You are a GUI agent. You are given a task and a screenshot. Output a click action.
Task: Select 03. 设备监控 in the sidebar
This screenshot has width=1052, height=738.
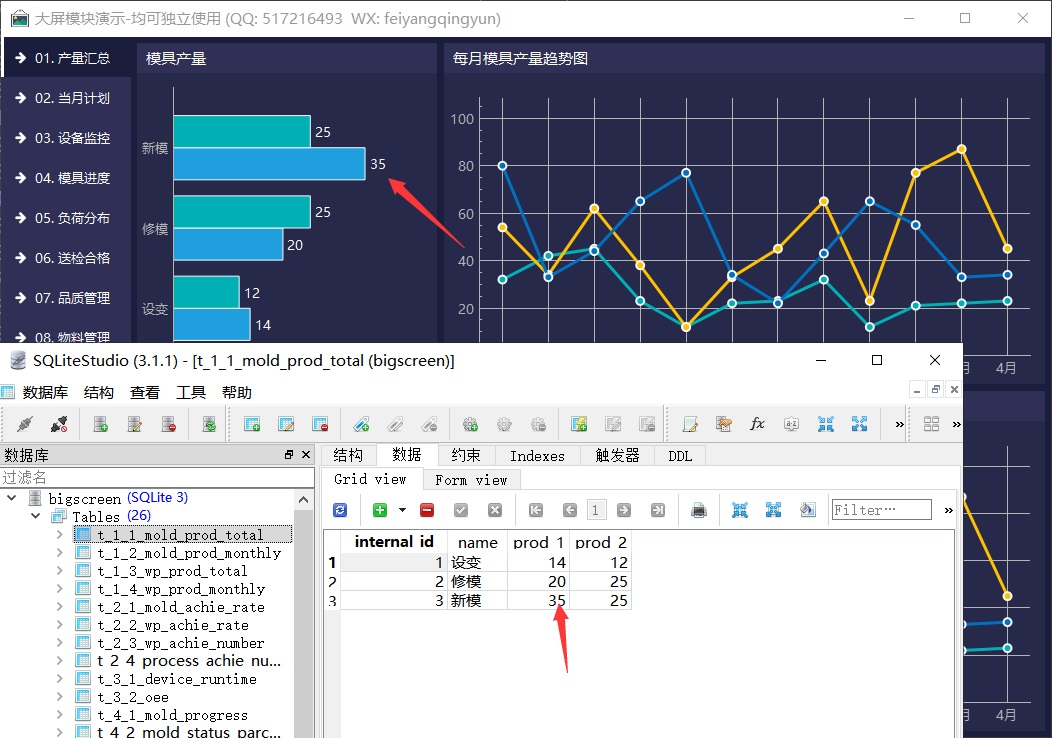click(x=72, y=138)
